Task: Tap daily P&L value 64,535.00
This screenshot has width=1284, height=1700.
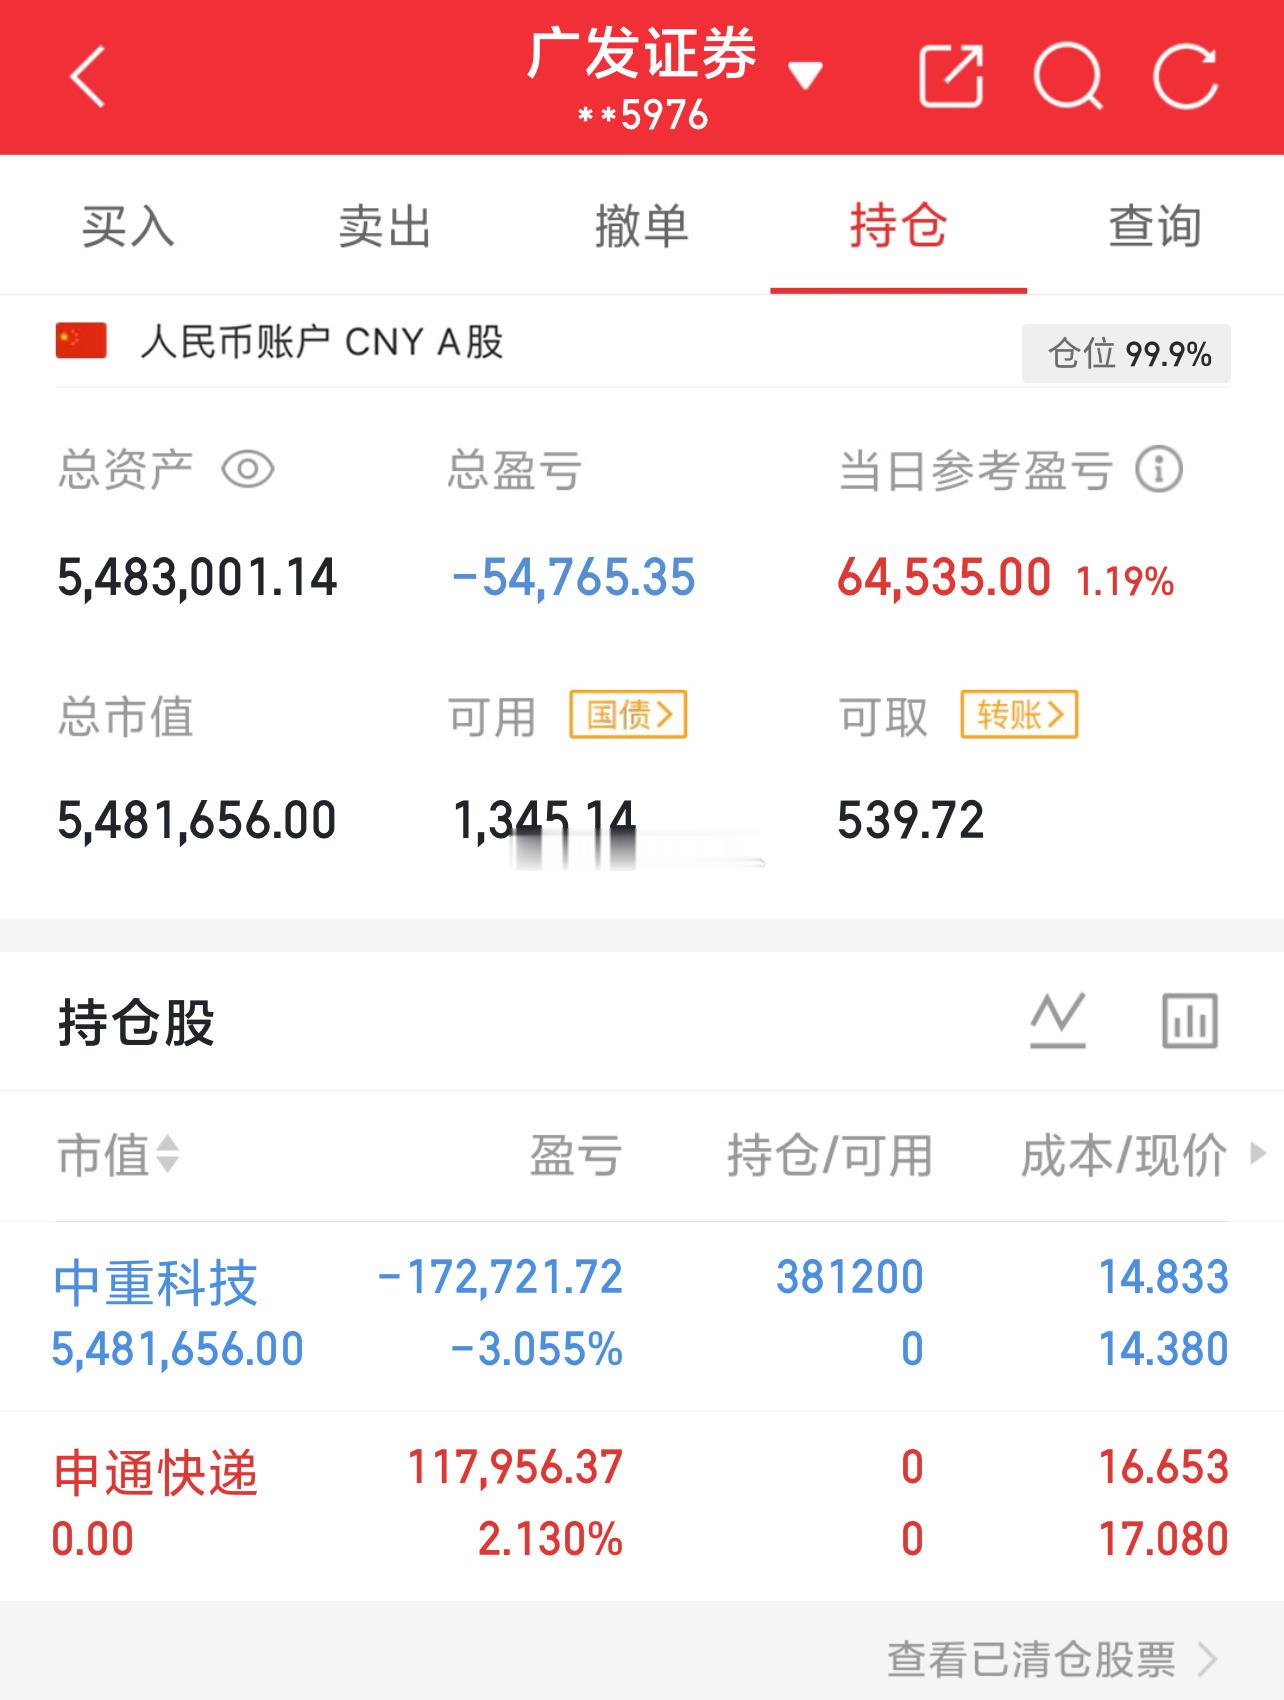Action: point(944,578)
